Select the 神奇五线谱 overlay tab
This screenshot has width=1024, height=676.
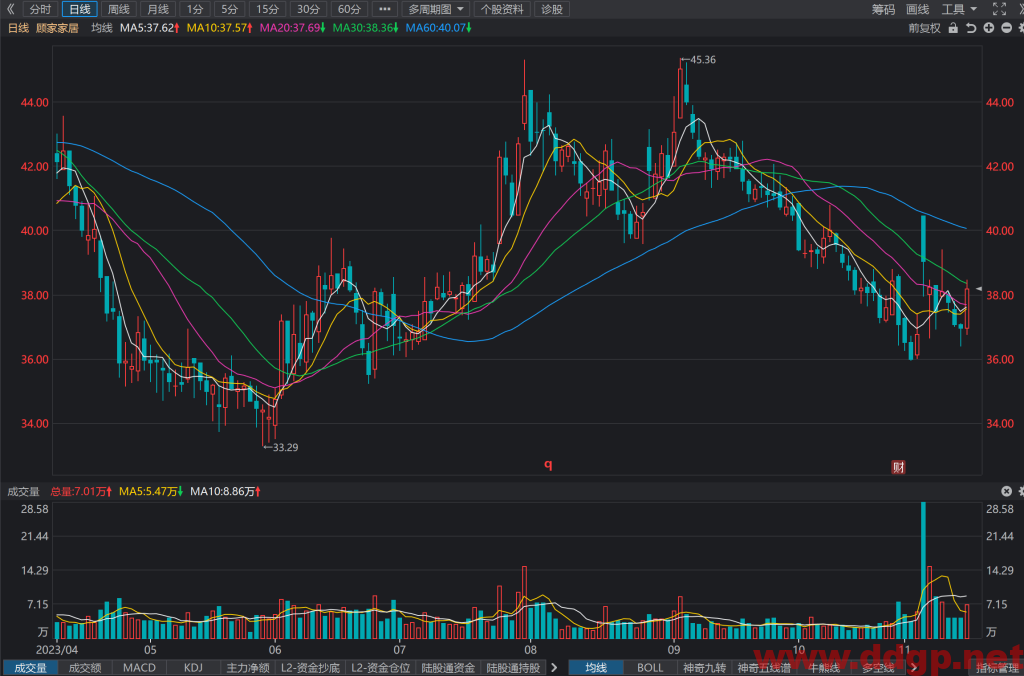click(x=764, y=668)
